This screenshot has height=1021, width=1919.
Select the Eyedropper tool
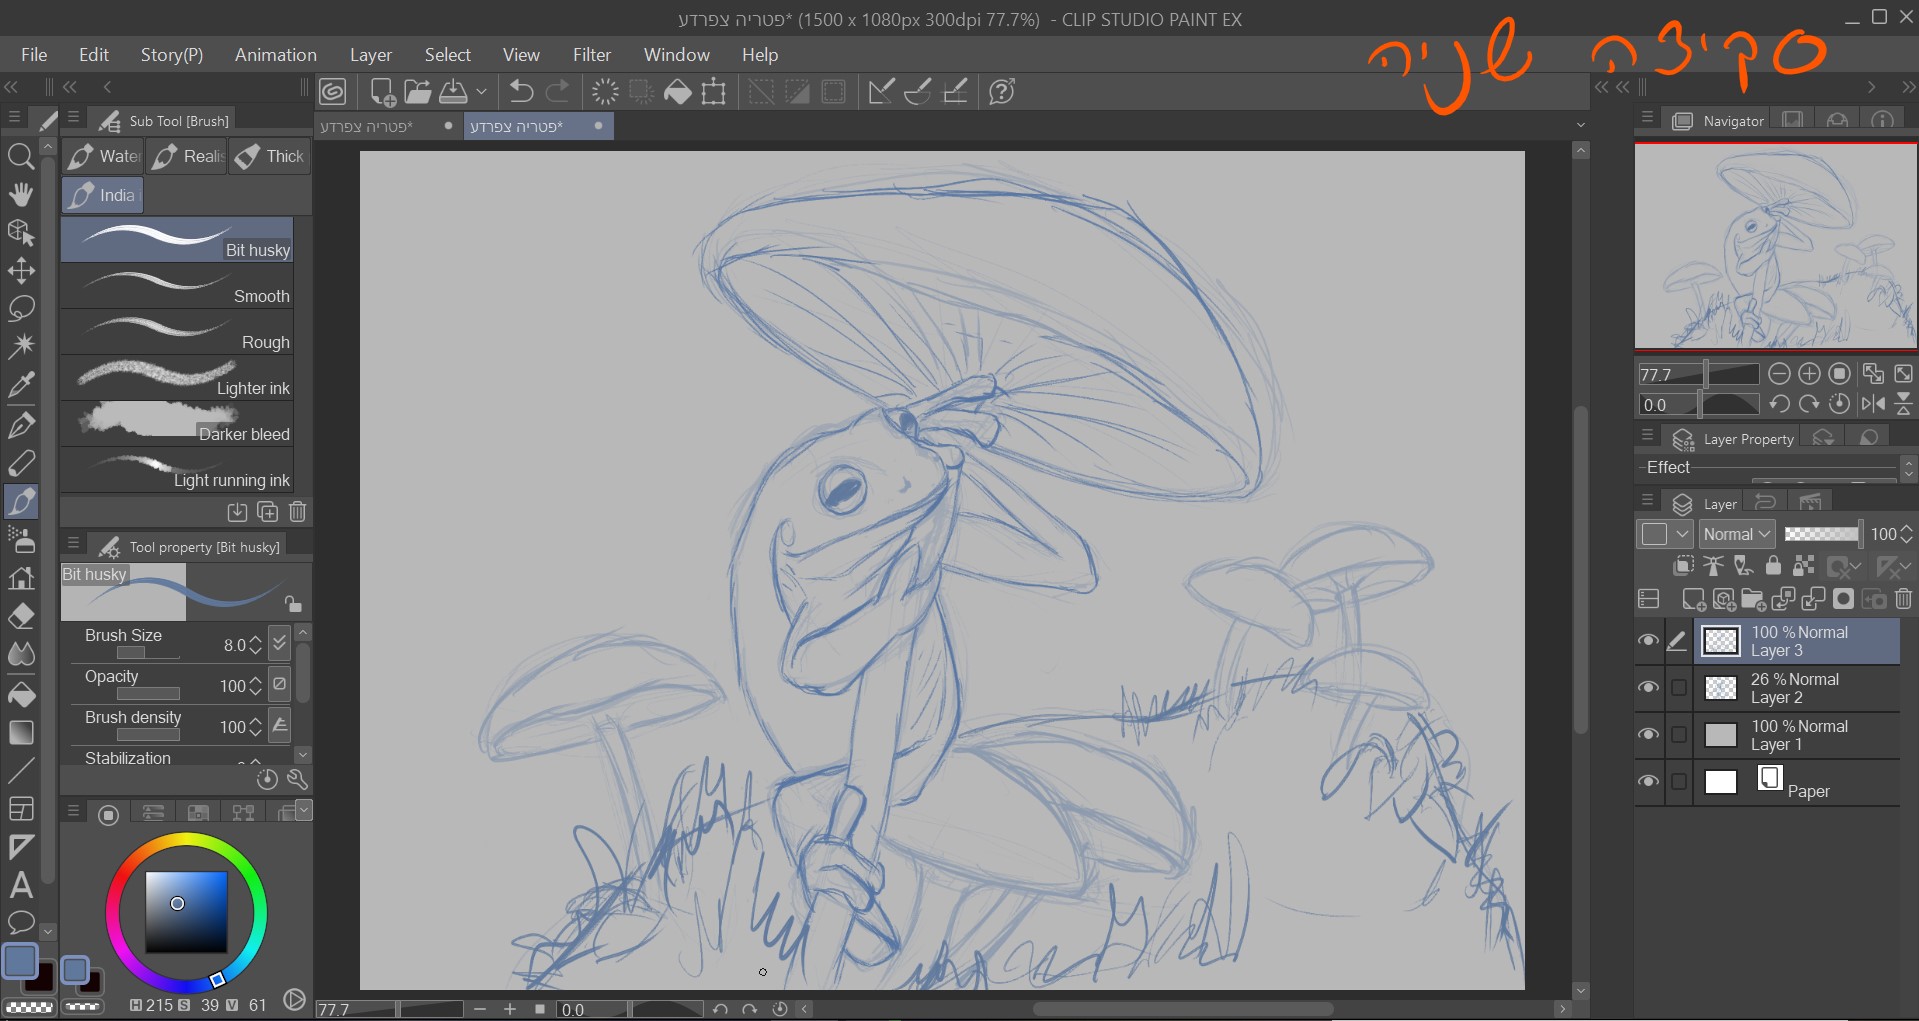point(21,384)
